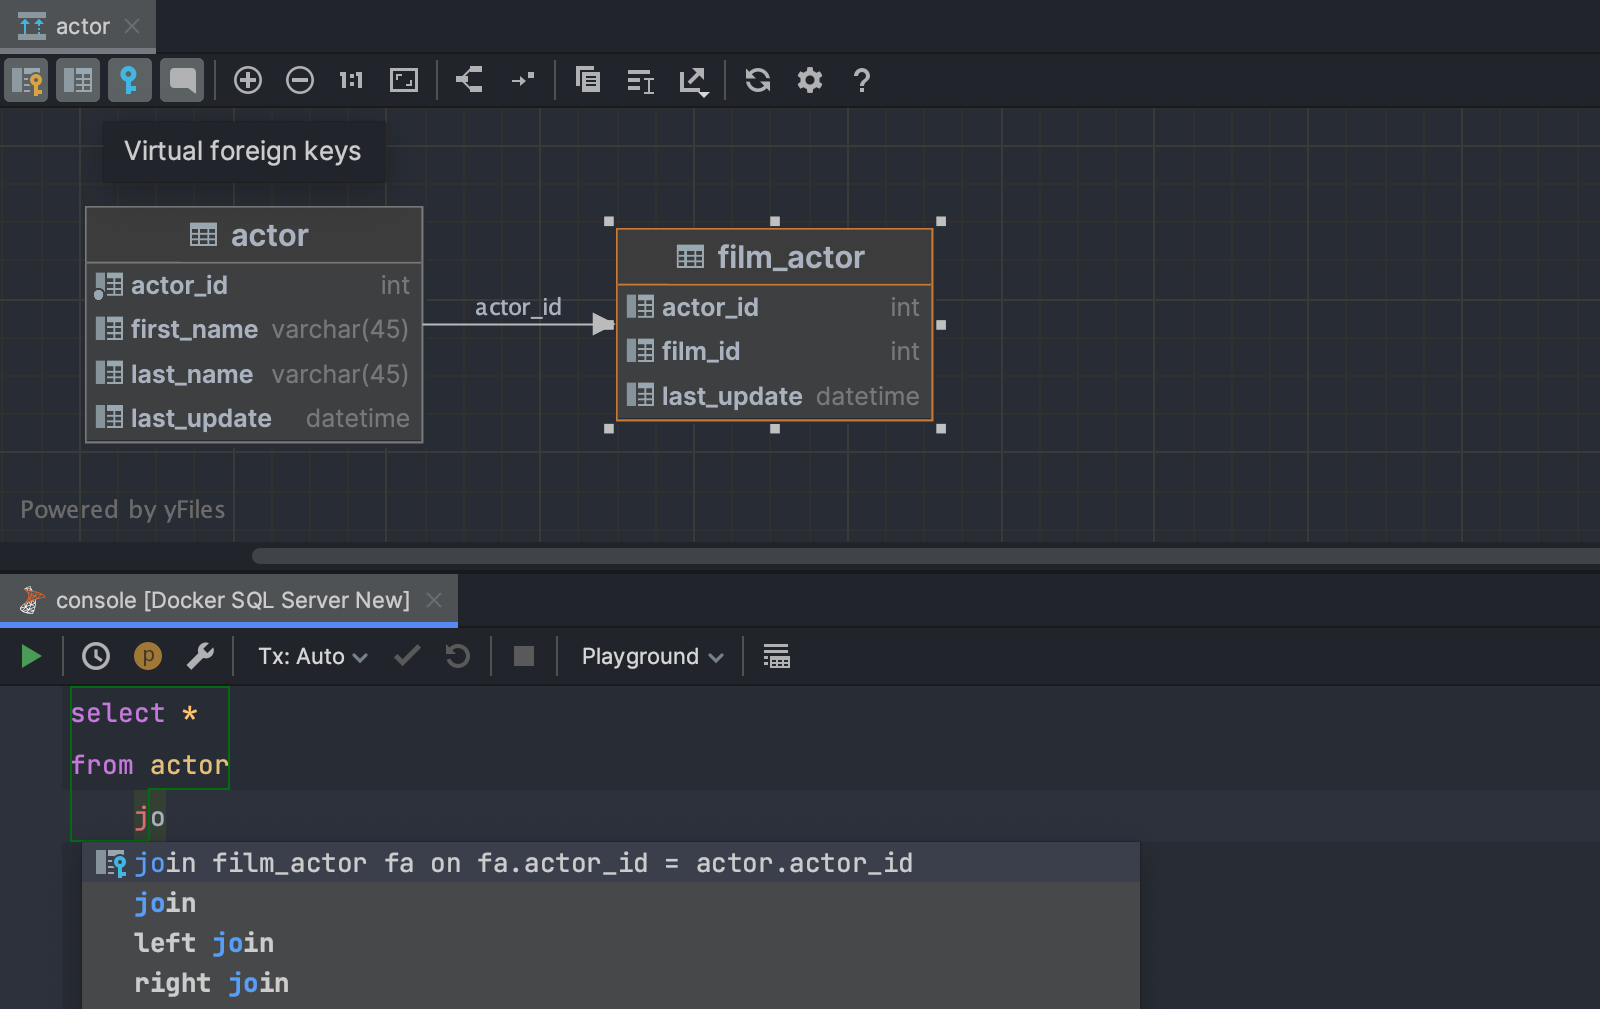Click the actor identifier in from clause

(189, 765)
